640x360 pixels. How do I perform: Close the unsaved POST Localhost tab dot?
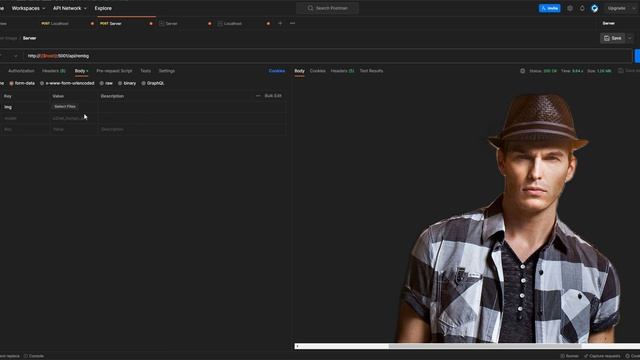click(x=92, y=24)
